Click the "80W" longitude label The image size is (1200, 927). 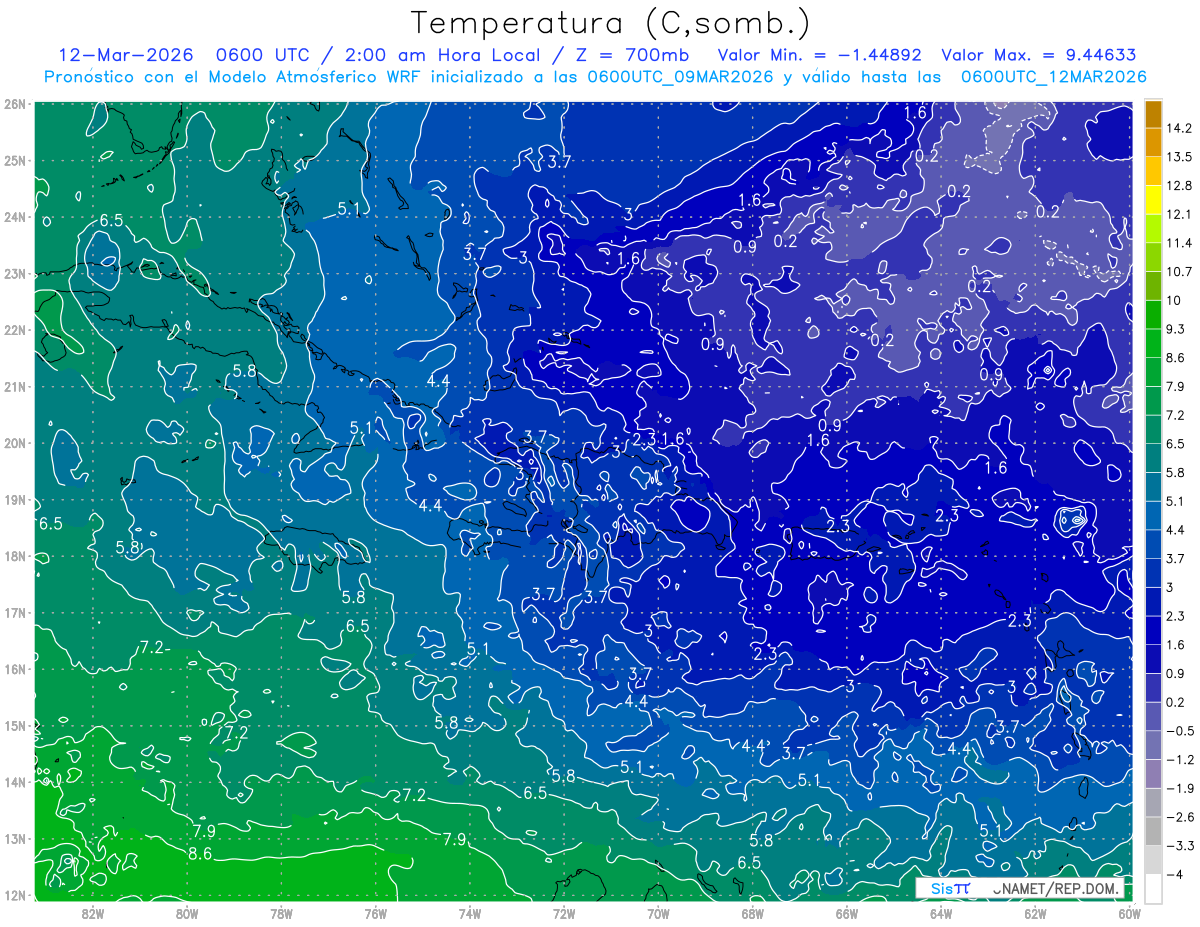[186, 914]
